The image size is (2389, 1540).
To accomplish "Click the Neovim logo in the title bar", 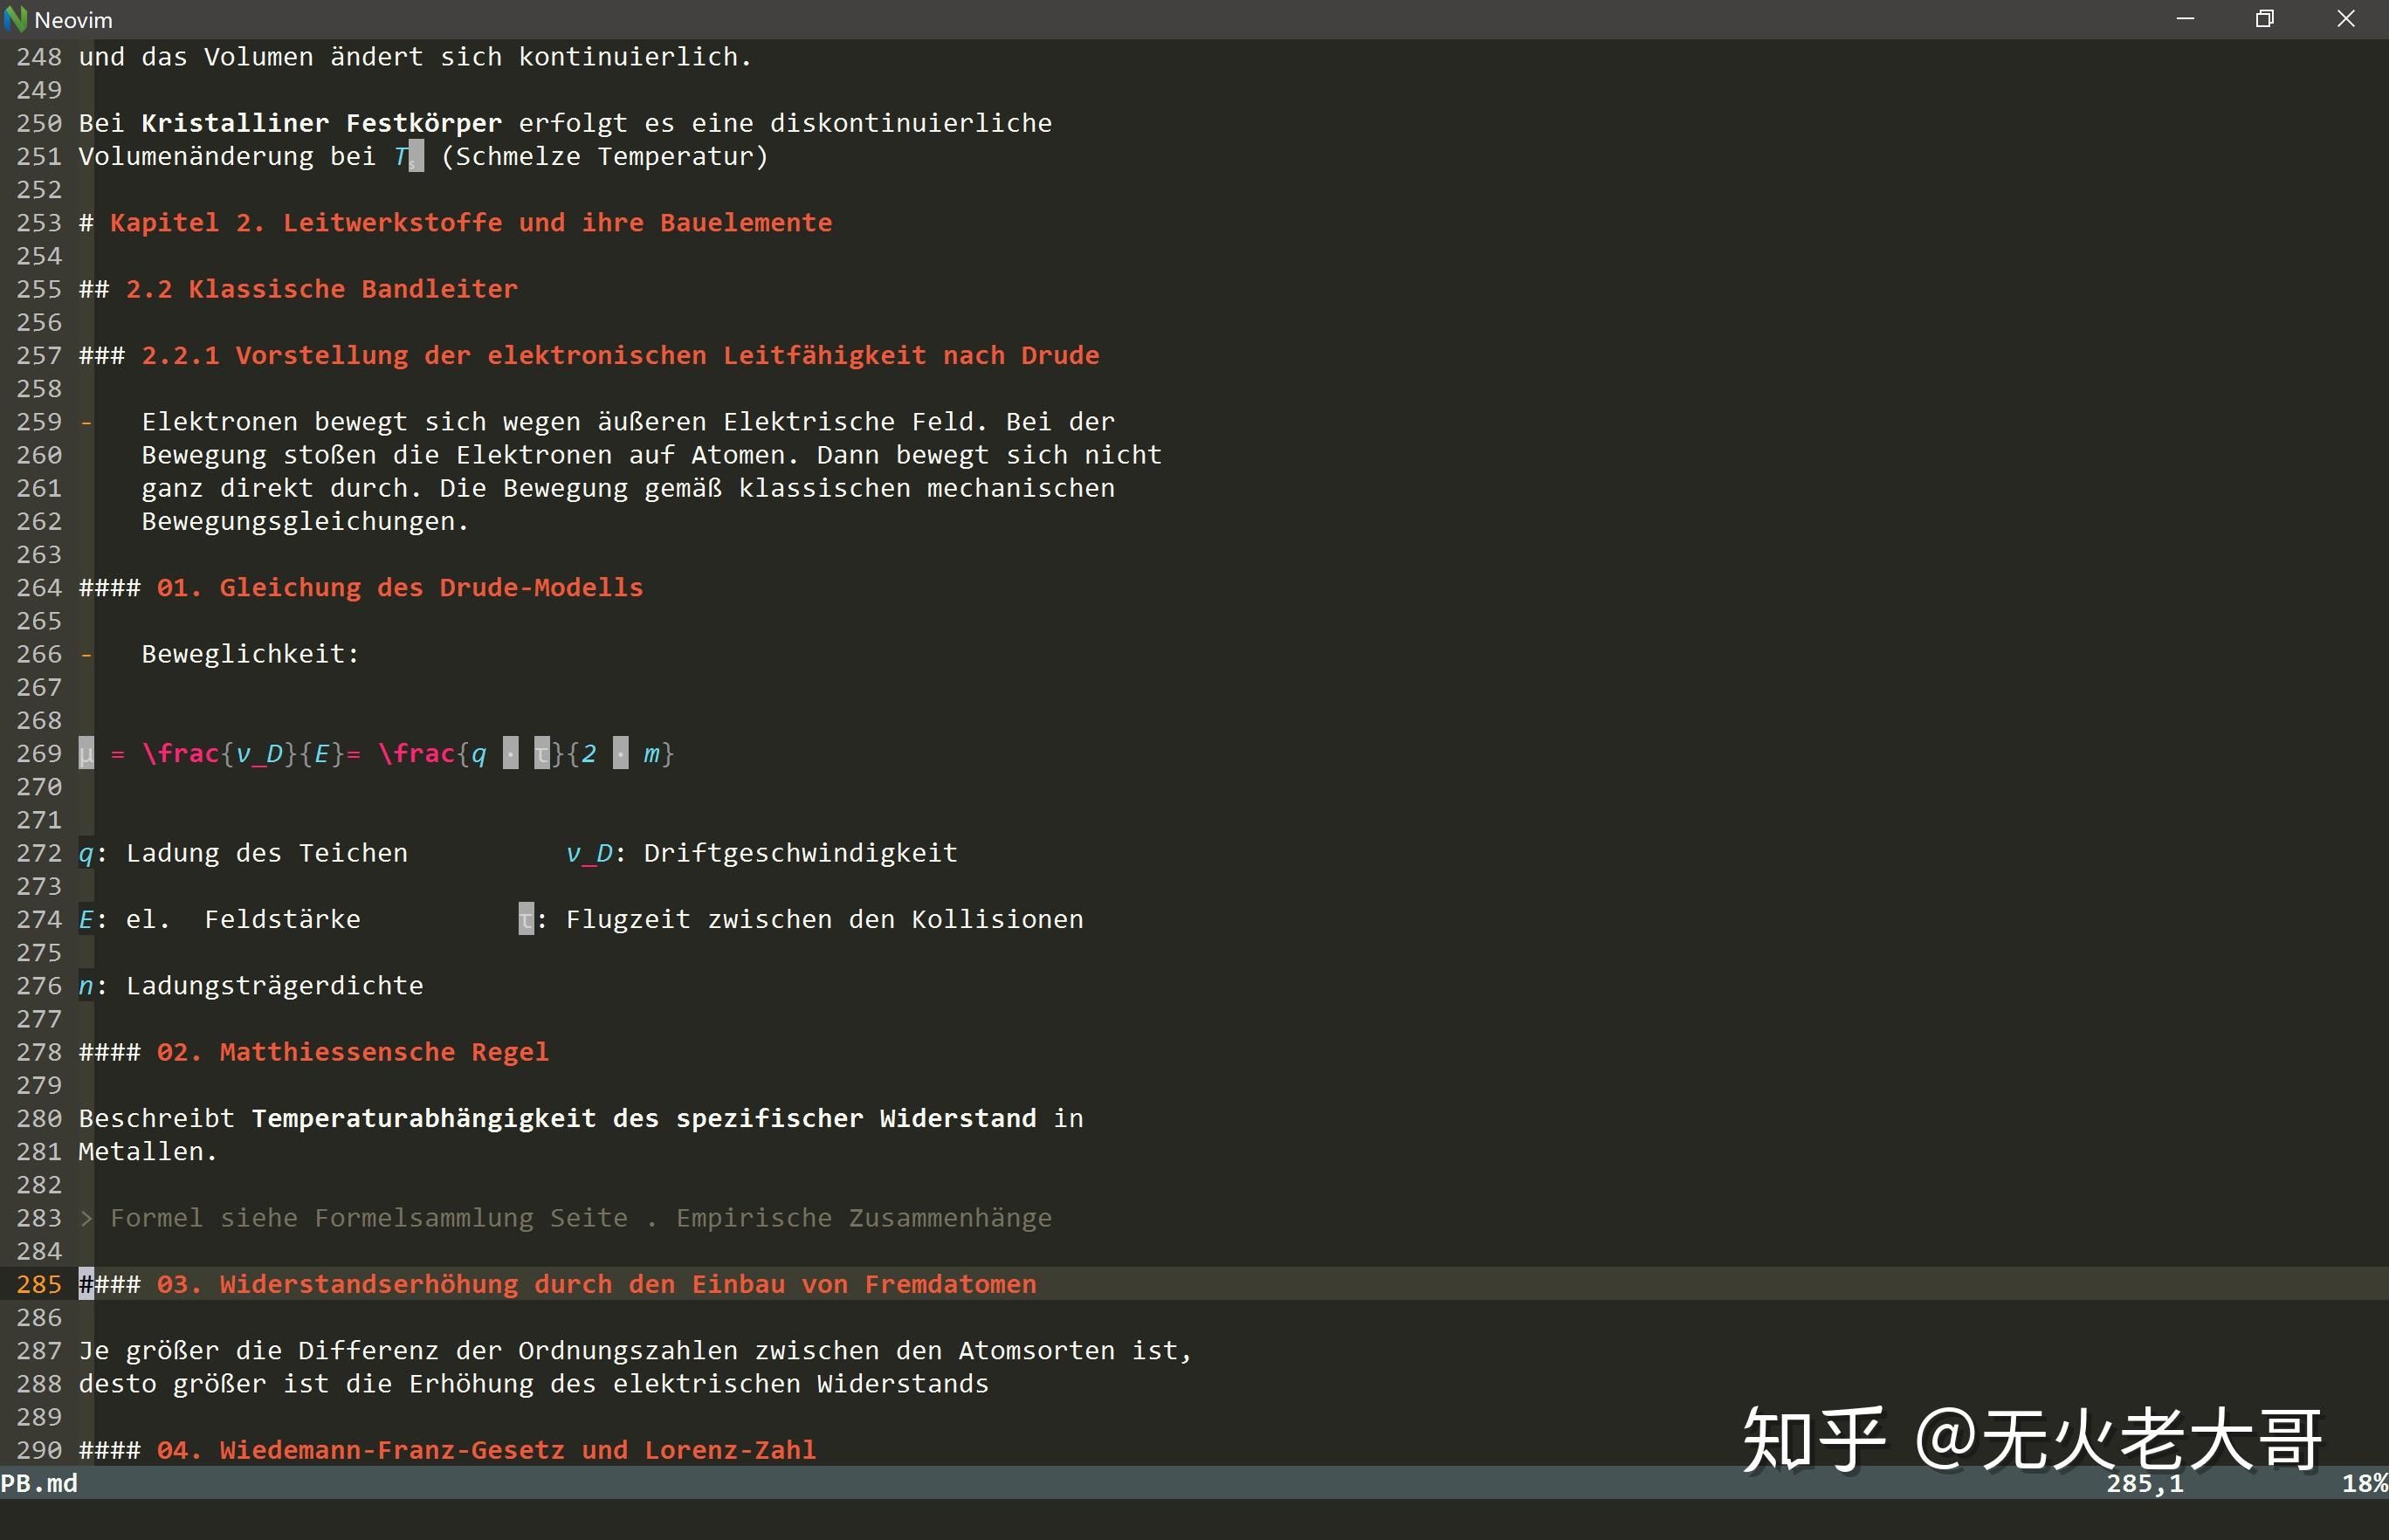I will point(17,18).
